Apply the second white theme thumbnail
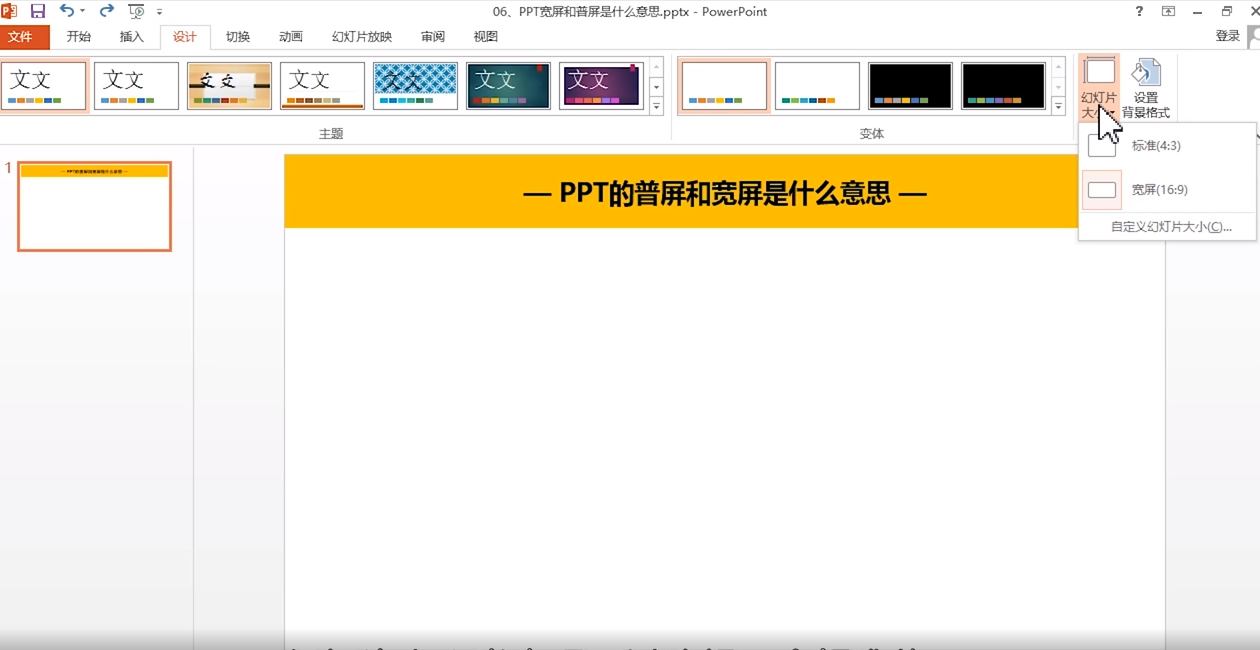The width and height of the screenshot is (1260, 650). click(x=137, y=86)
